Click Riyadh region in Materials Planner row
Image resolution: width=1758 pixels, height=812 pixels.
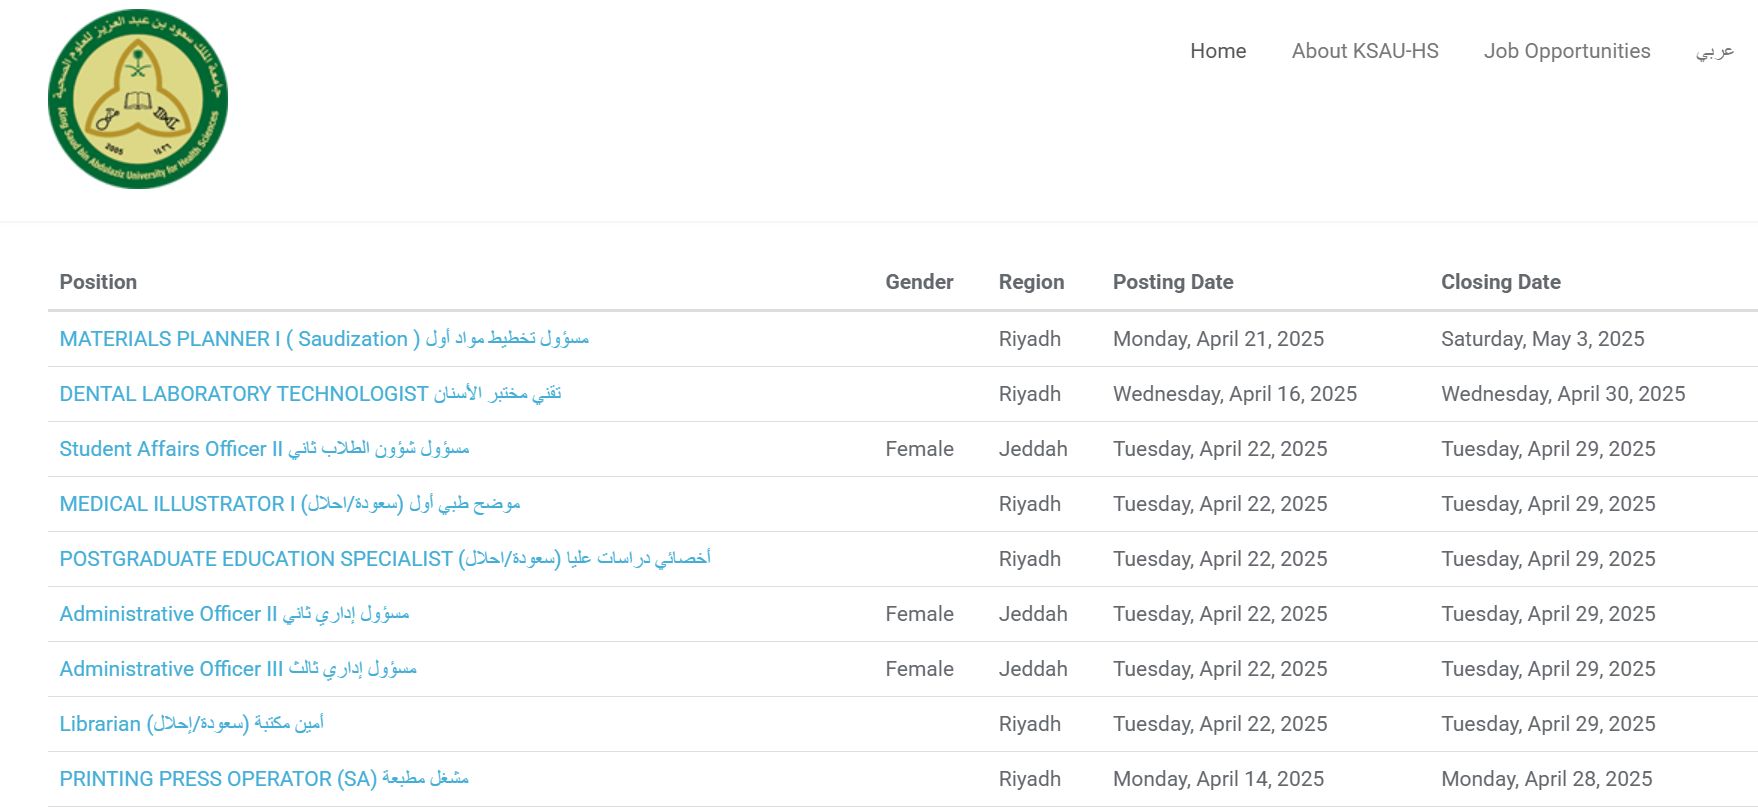(1029, 339)
